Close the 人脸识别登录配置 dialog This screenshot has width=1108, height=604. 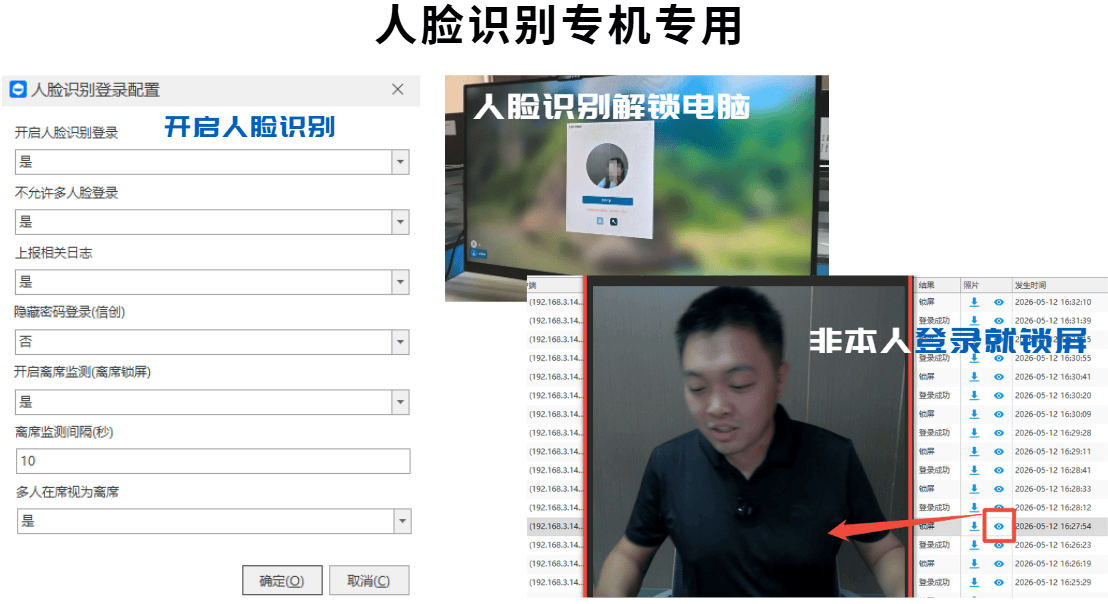pyautogui.click(x=398, y=89)
